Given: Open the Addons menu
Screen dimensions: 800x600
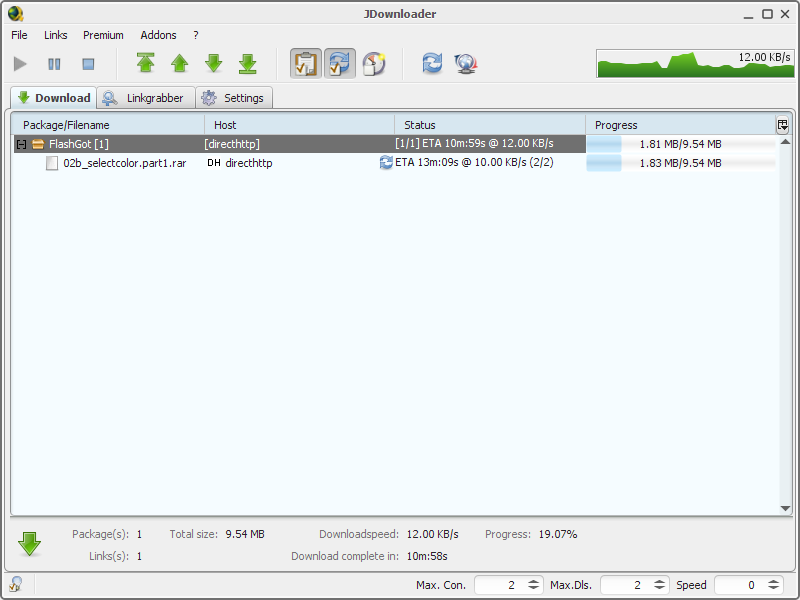Looking at the screenshot, I should point(158,34).
